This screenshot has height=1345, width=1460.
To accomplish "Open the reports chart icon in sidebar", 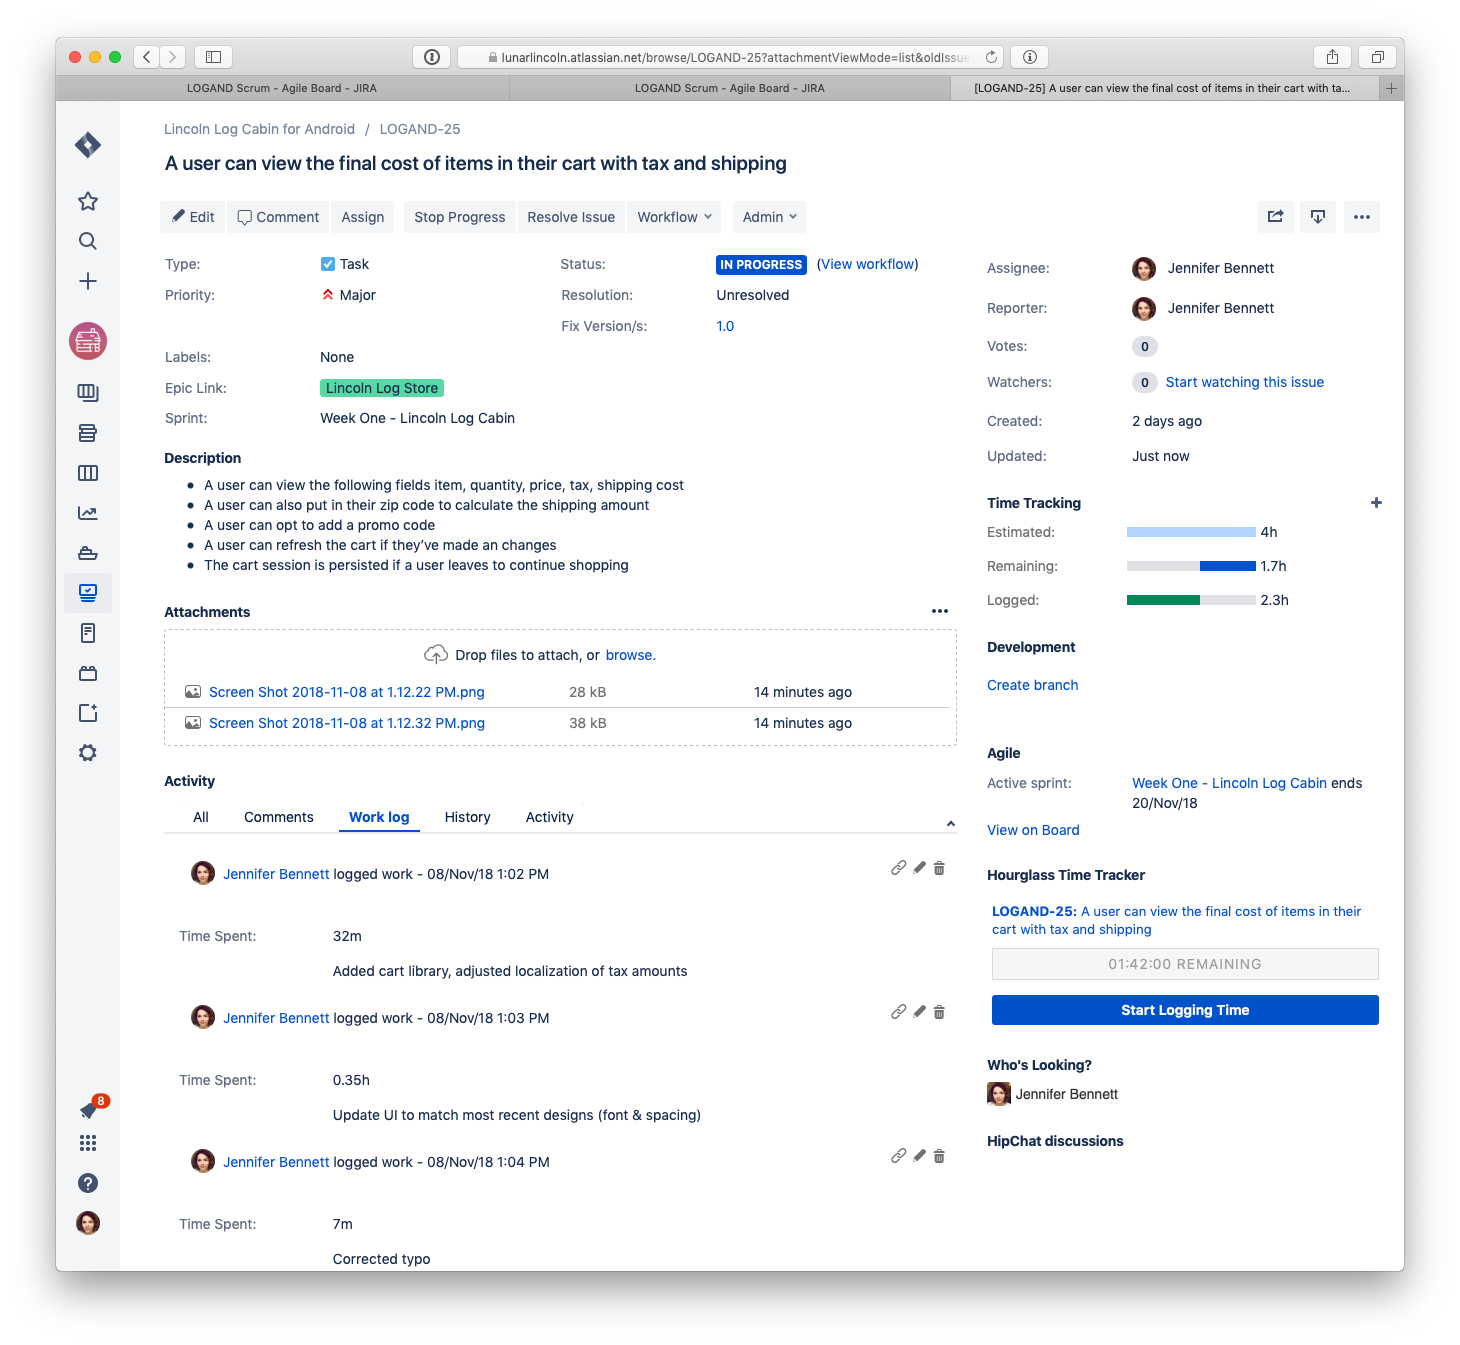I will (88, 513).
